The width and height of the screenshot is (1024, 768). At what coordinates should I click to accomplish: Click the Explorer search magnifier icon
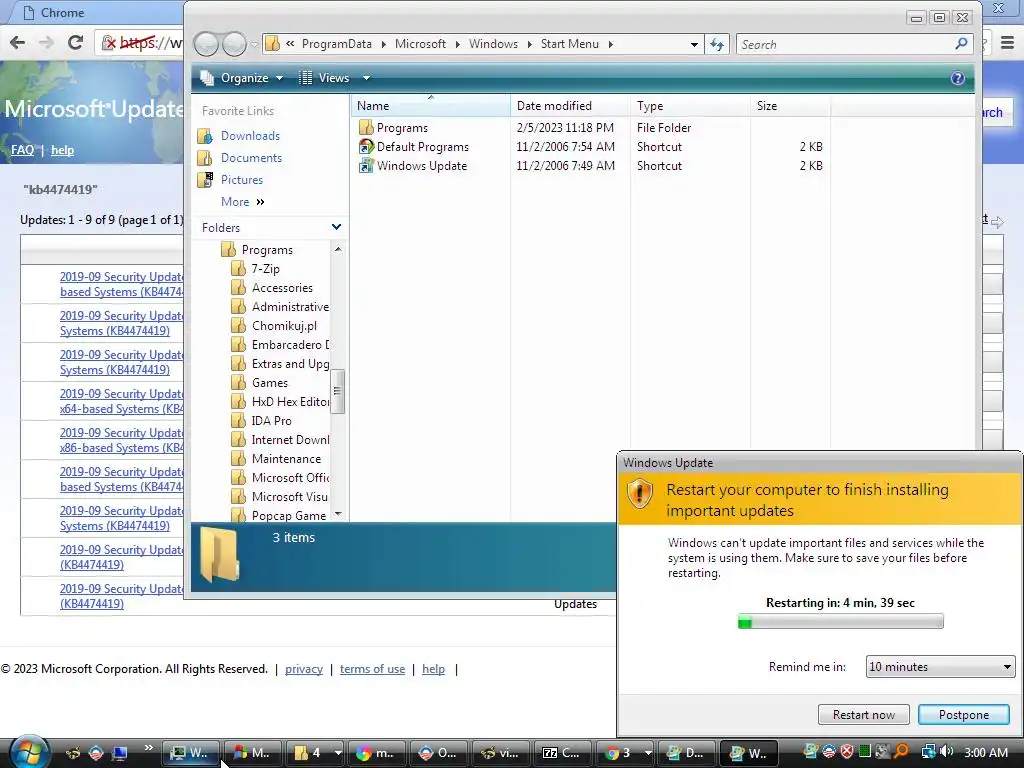[961, 44]
